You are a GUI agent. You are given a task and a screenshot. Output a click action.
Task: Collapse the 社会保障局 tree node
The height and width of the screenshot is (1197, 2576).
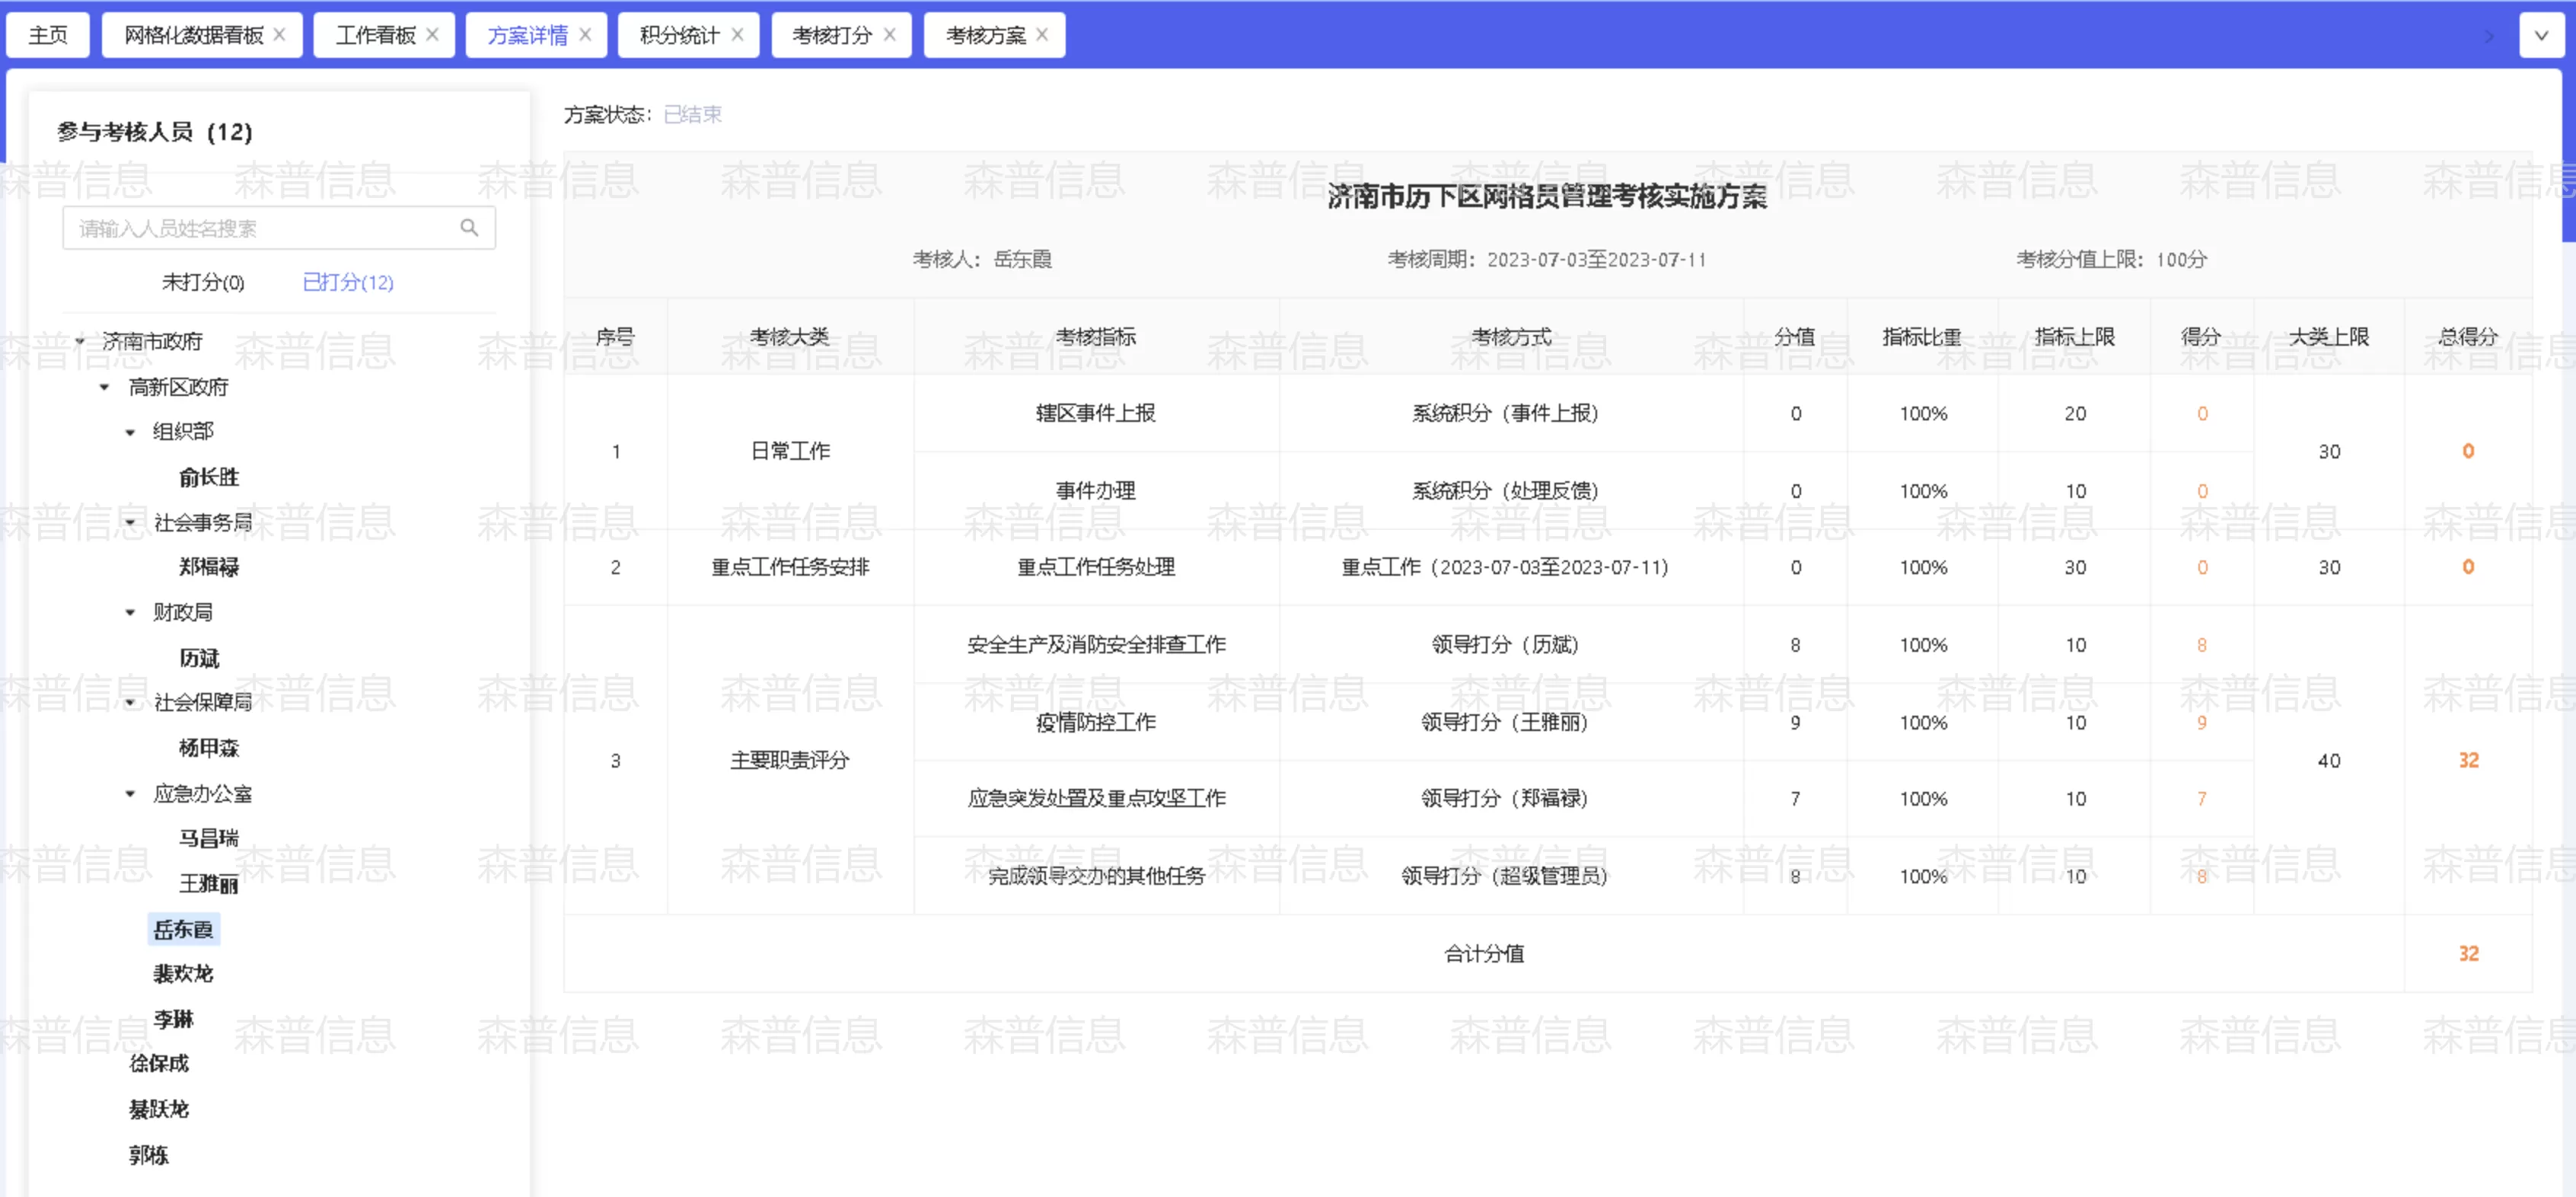pyautogui.click(x=130, y=703)
